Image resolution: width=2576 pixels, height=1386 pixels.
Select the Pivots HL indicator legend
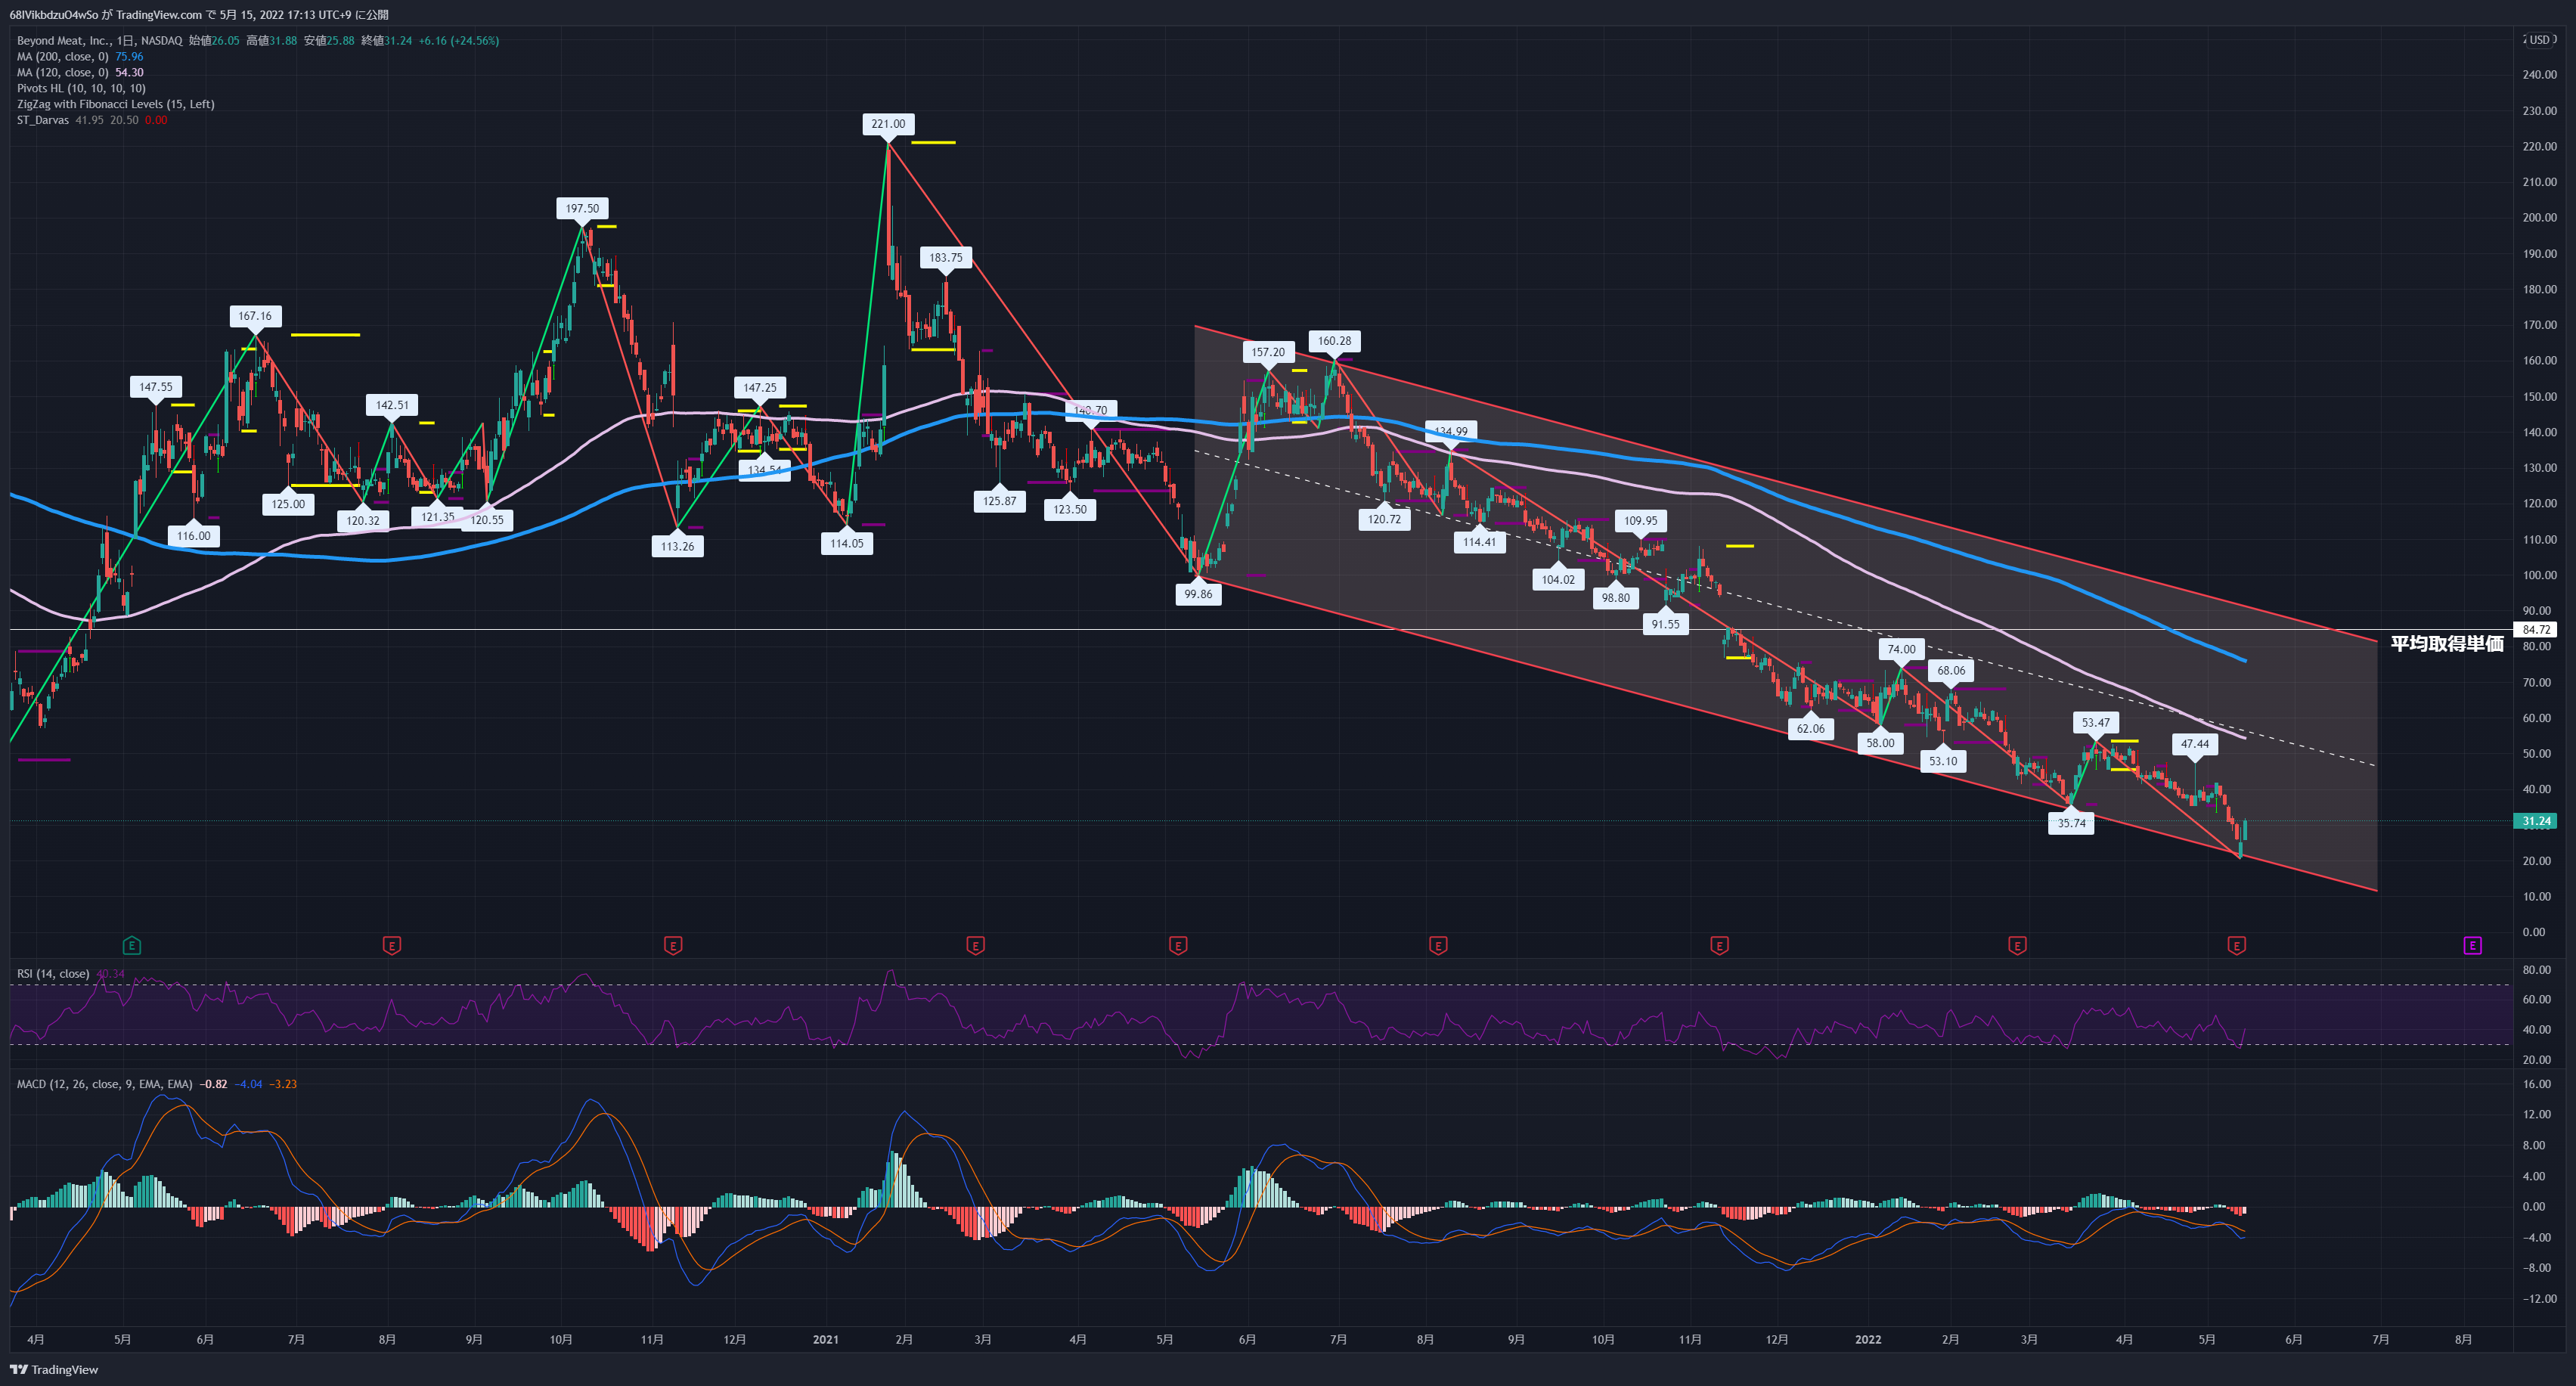(81, 89)
